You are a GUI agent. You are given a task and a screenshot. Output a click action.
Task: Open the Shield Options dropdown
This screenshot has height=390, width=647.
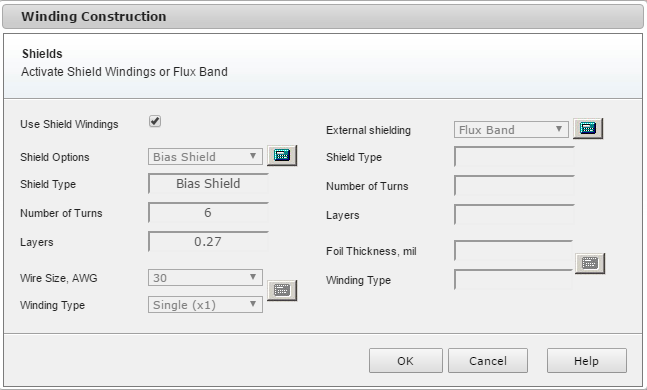205,157
